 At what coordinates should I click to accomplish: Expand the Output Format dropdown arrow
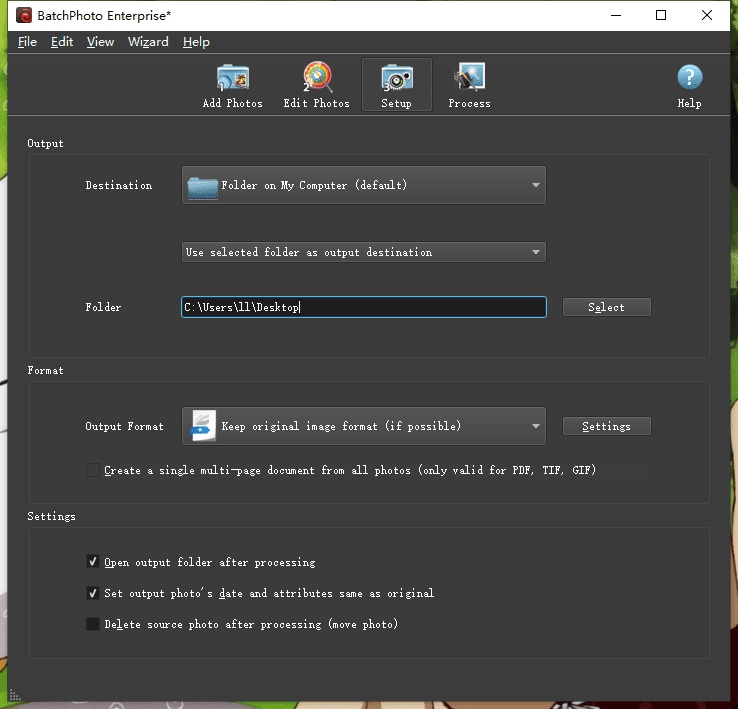pos(536,426)
